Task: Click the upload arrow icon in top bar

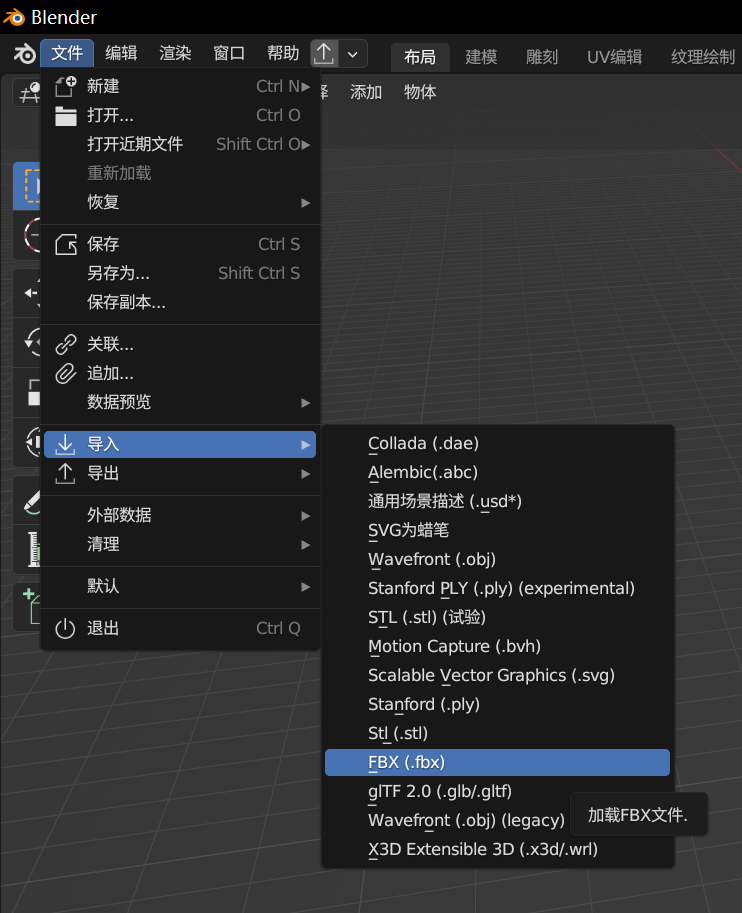Action: click(324, 54)
